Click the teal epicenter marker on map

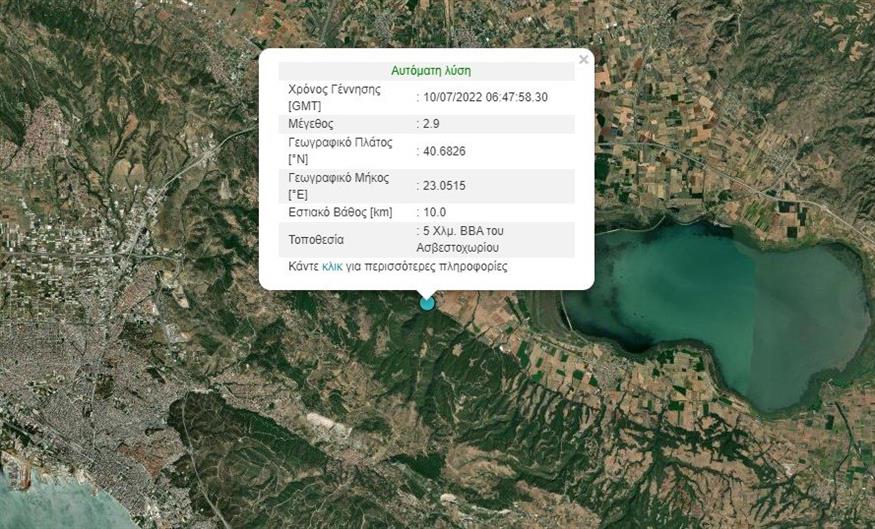[427, 302]
